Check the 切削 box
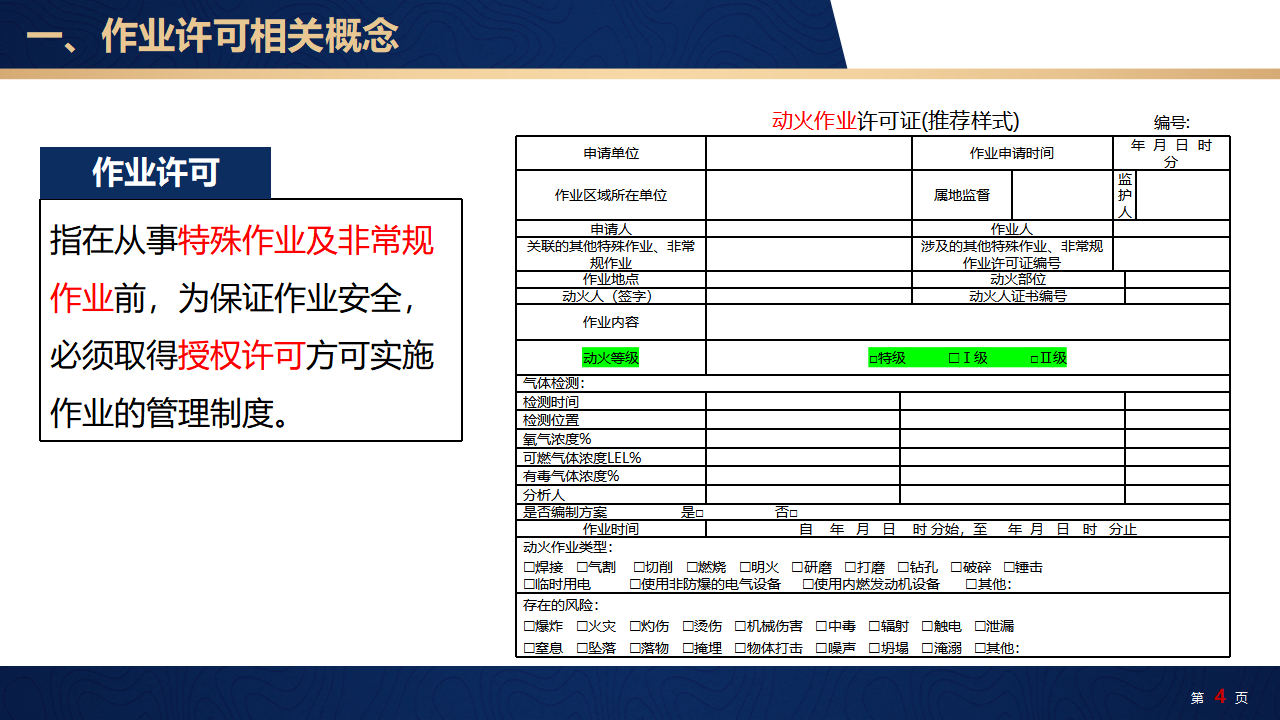 tap(639, 568)
